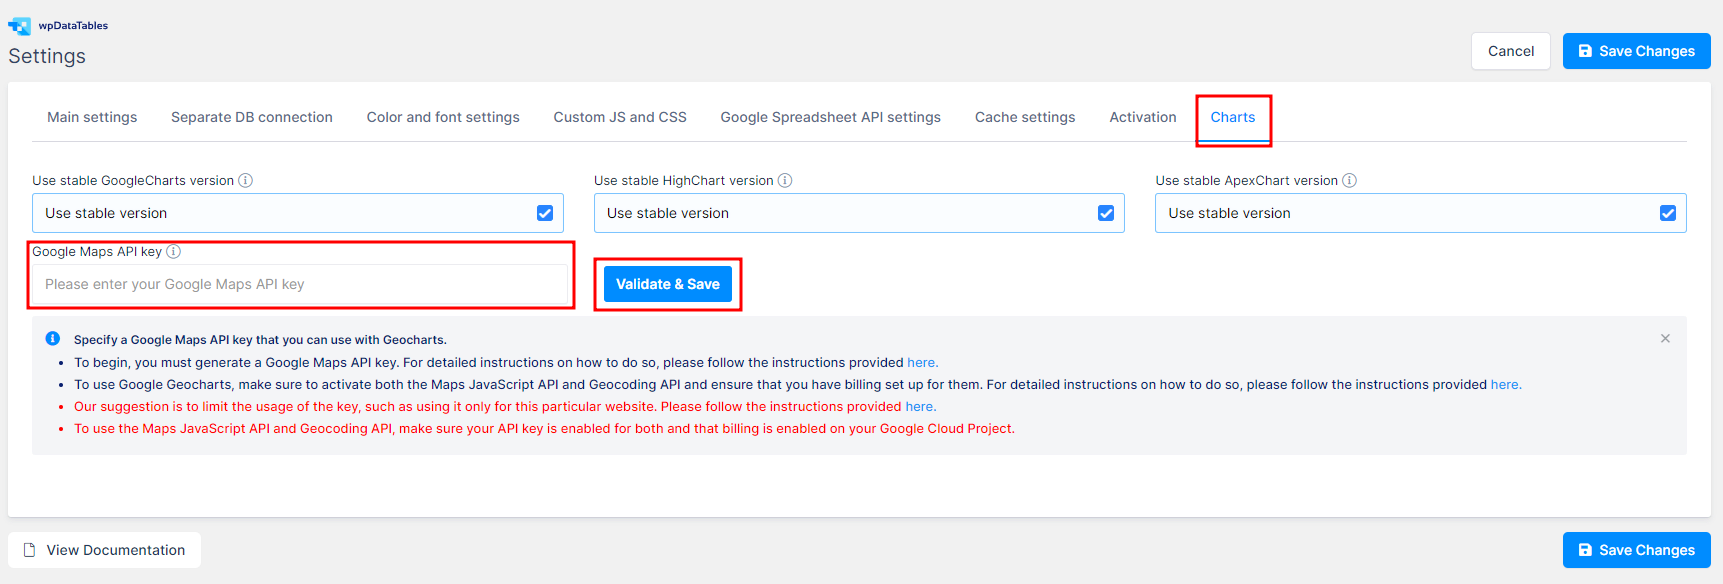Select the Cache settings tab
Viewport: 1723px width, 584px height.
[1025, 117]
